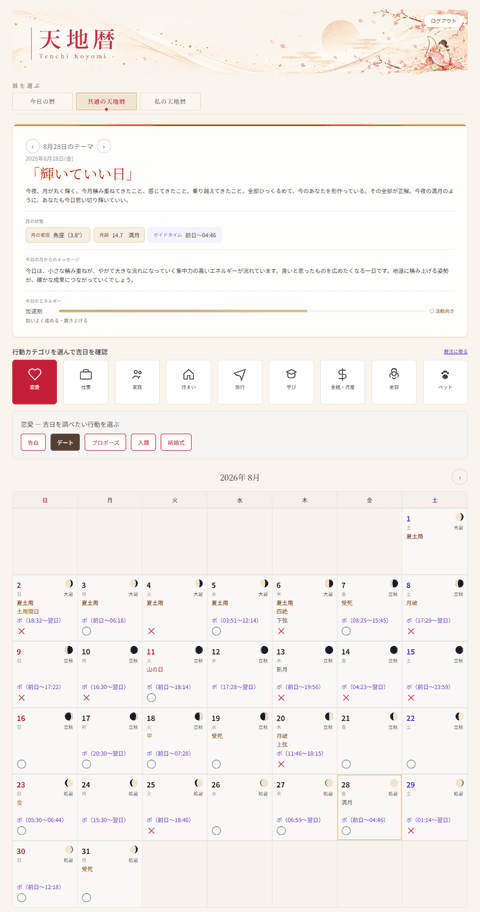480x912 pixels.
Task: Click the ログアウト button
Action: click(444, 21)
